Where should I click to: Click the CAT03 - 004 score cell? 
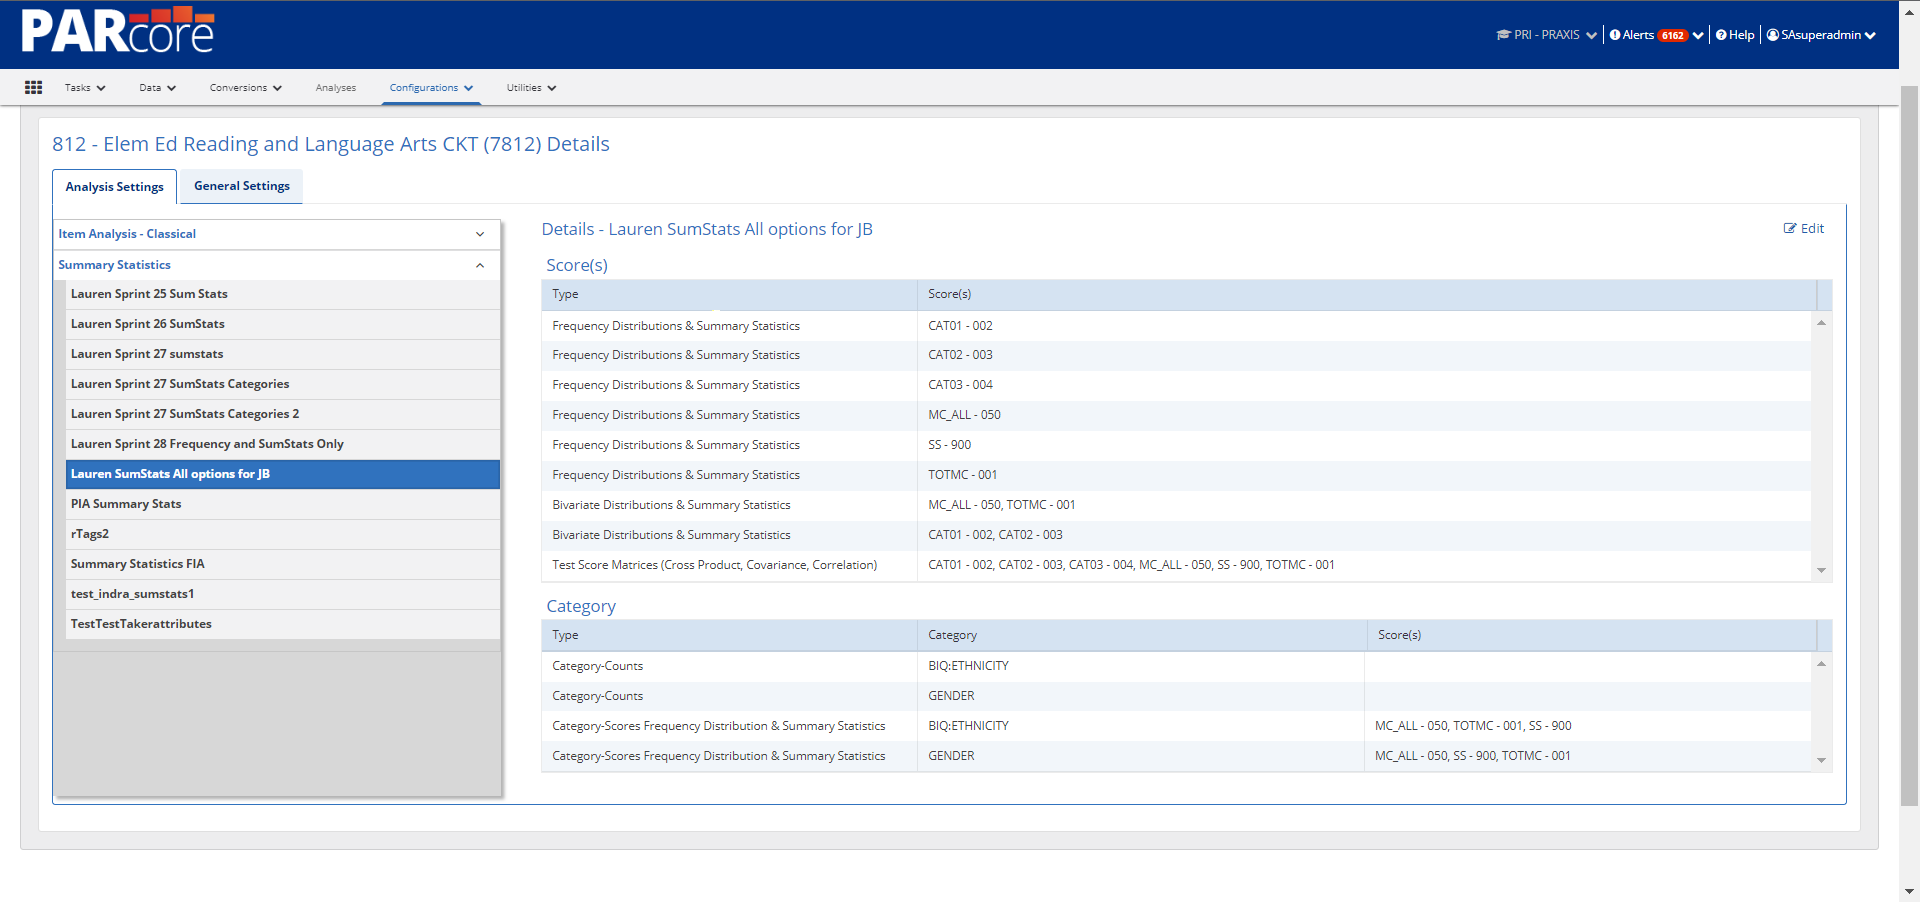[x=1364, y=385]
